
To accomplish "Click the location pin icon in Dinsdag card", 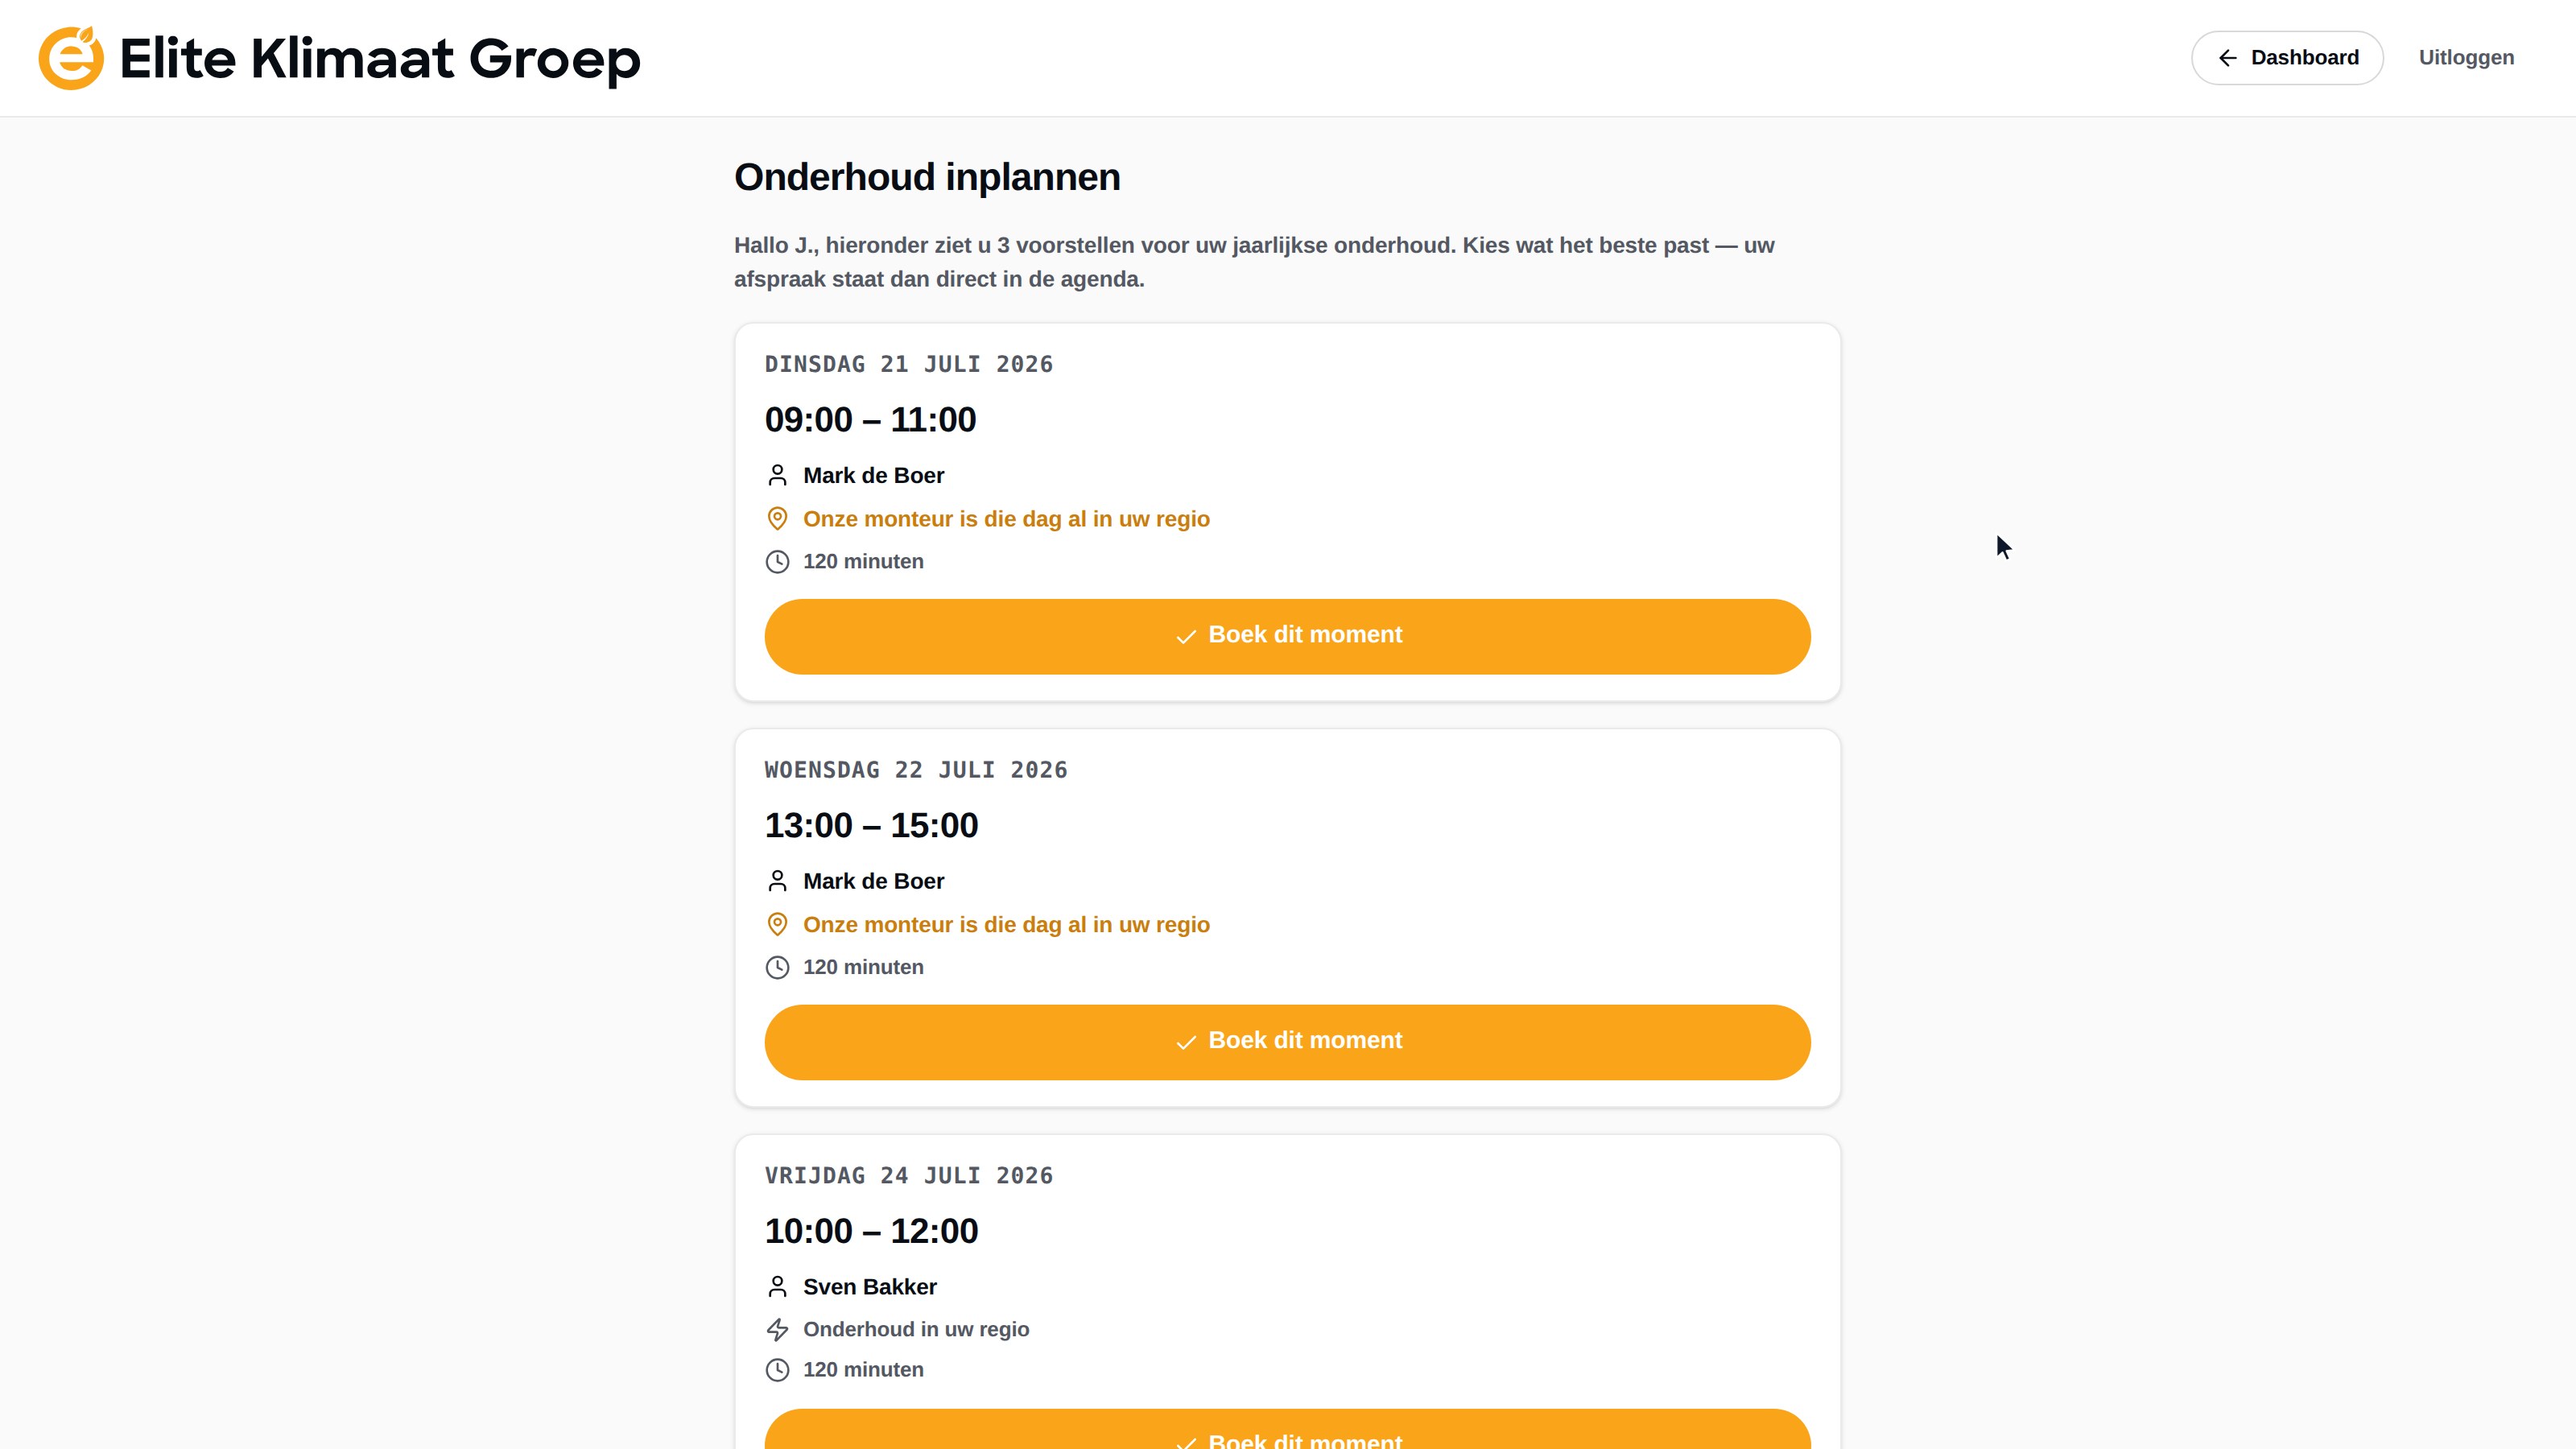I will click(777, 519).
